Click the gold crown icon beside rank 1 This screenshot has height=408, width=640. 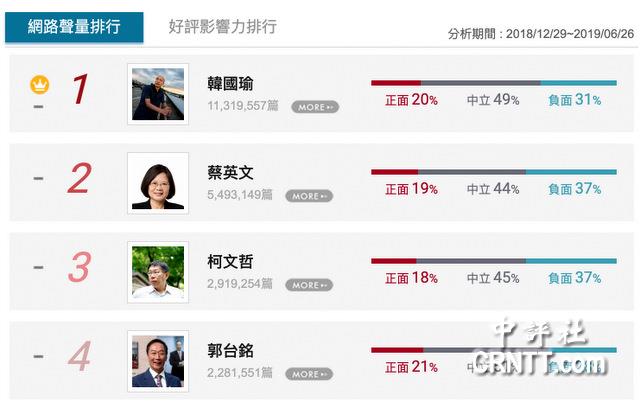[40, 85]
